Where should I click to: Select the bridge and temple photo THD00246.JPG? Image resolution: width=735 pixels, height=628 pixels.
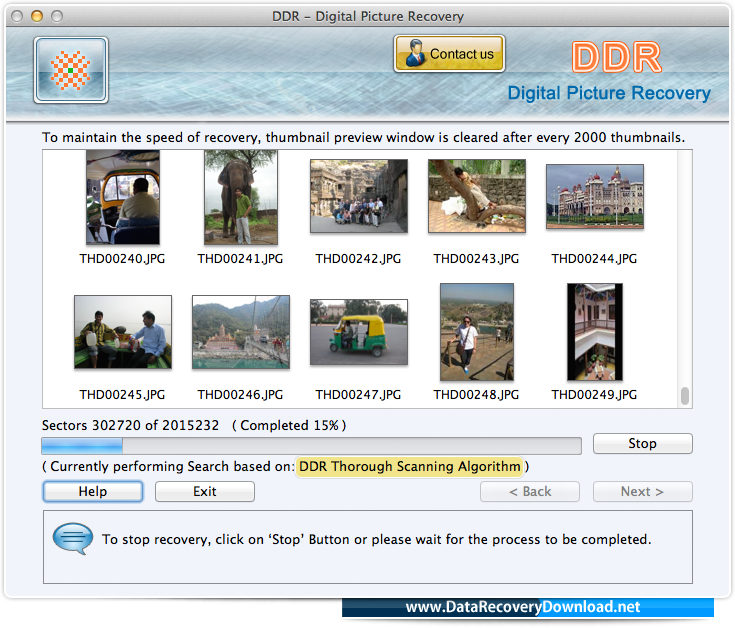pos(241,332)
